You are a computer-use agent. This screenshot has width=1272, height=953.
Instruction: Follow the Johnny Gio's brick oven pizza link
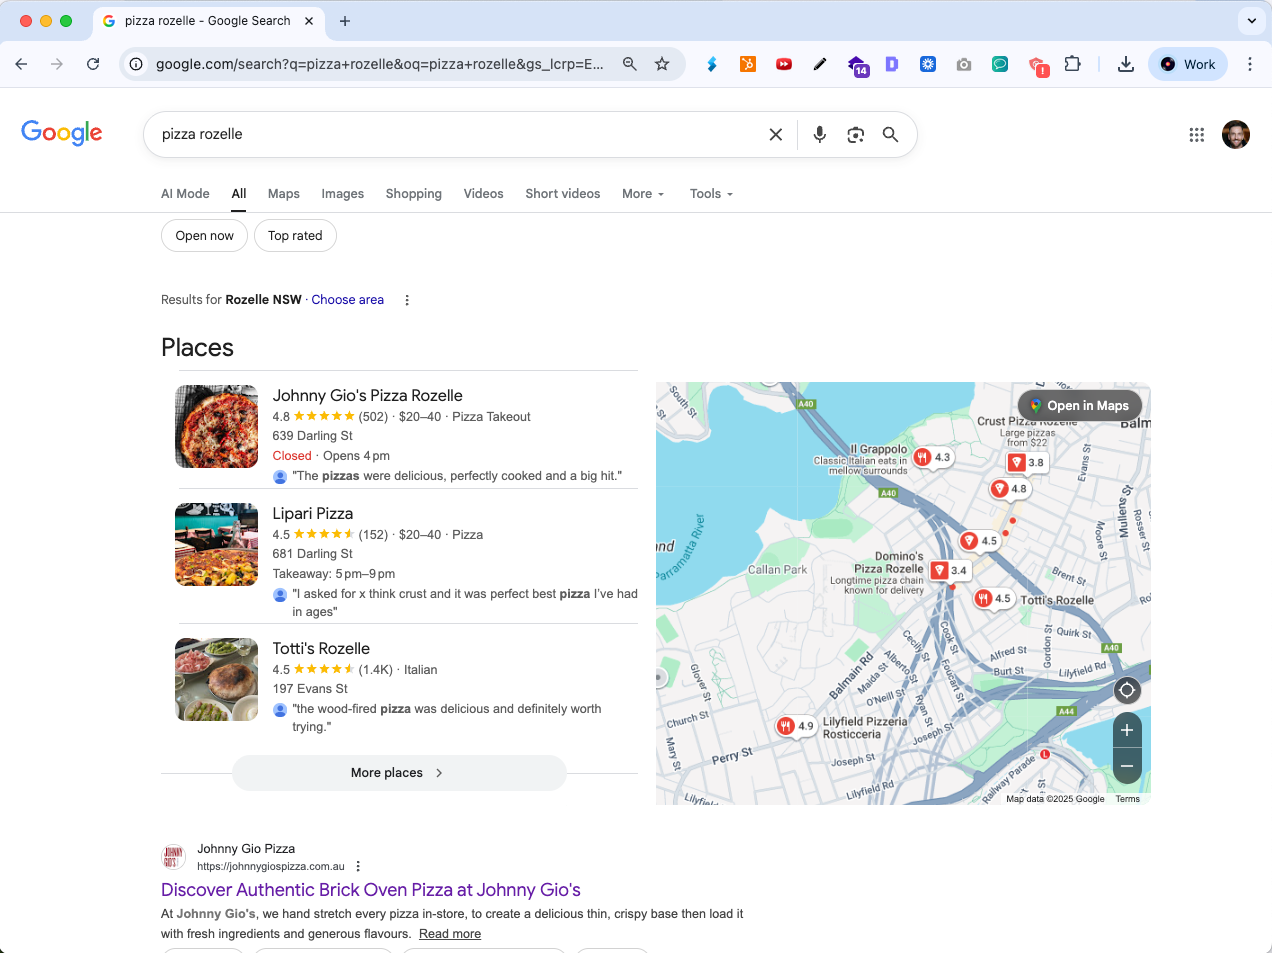click(370, 889)
